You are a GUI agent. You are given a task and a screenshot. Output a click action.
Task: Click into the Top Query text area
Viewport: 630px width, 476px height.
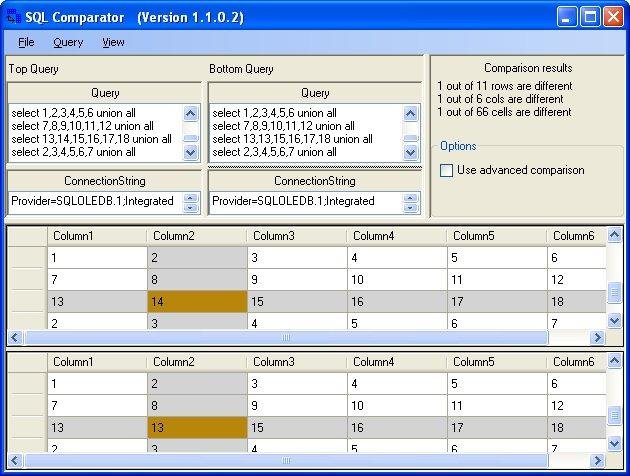click(96, 133)
